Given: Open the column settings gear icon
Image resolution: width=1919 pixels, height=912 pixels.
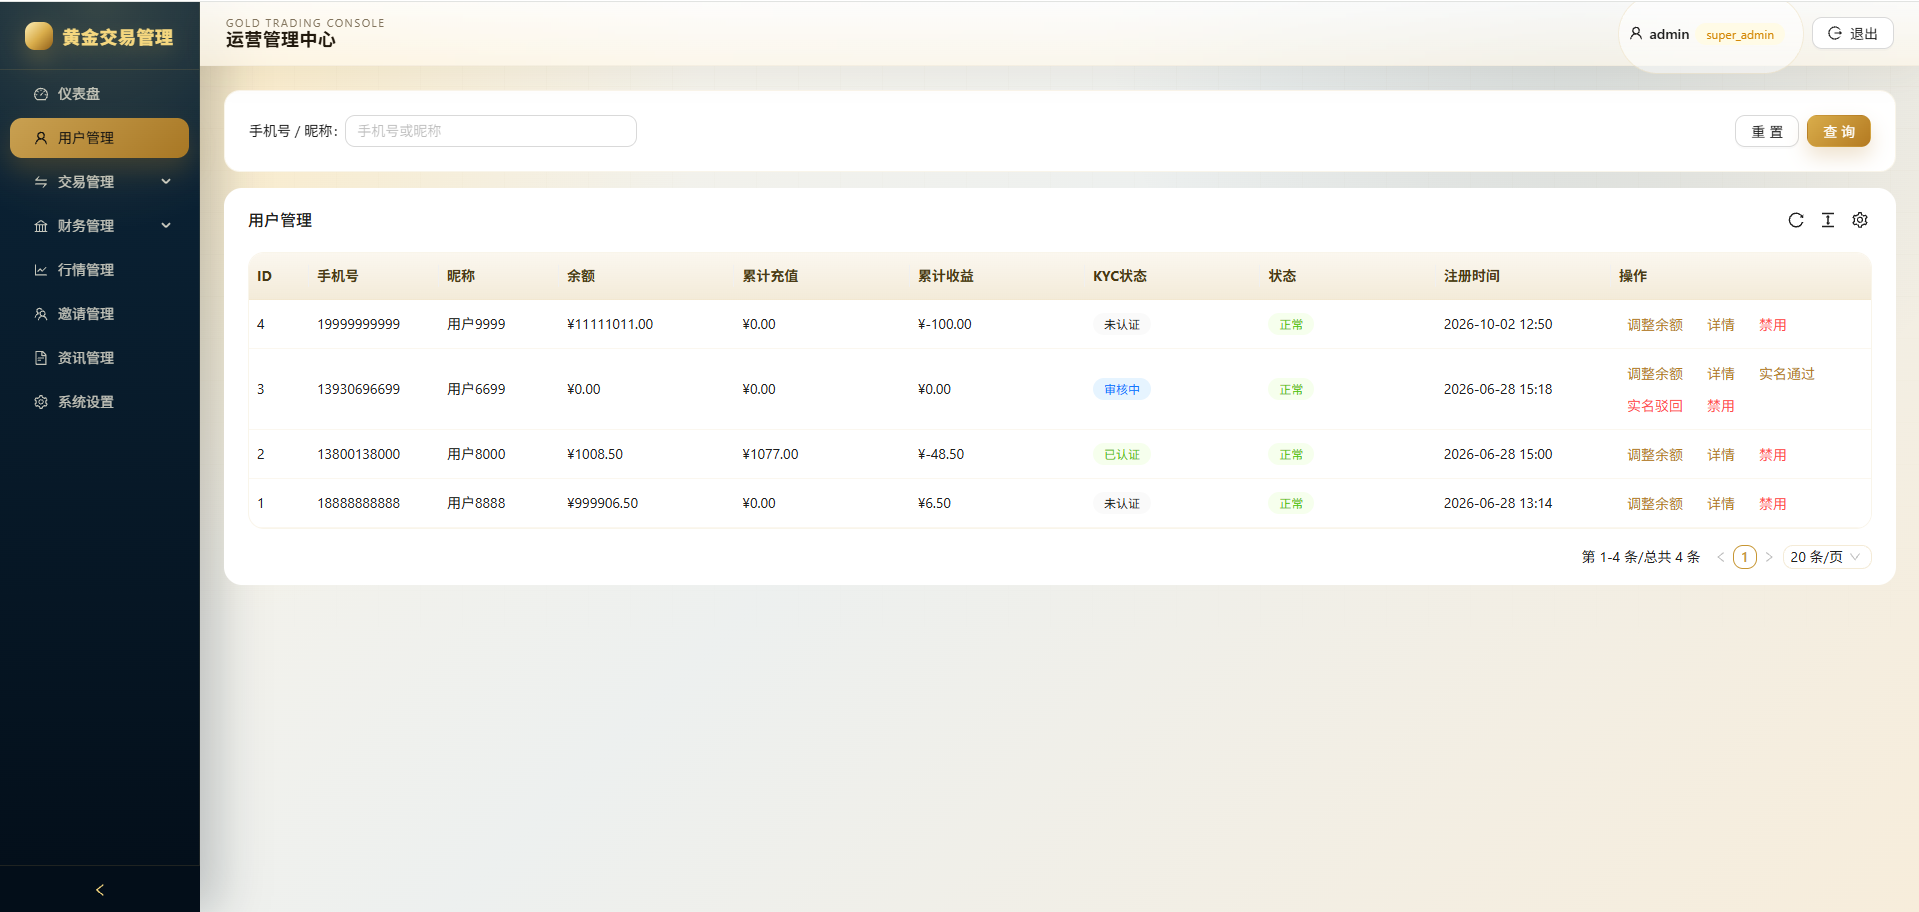Looking at the screenshot, I should coord(1860,220).
